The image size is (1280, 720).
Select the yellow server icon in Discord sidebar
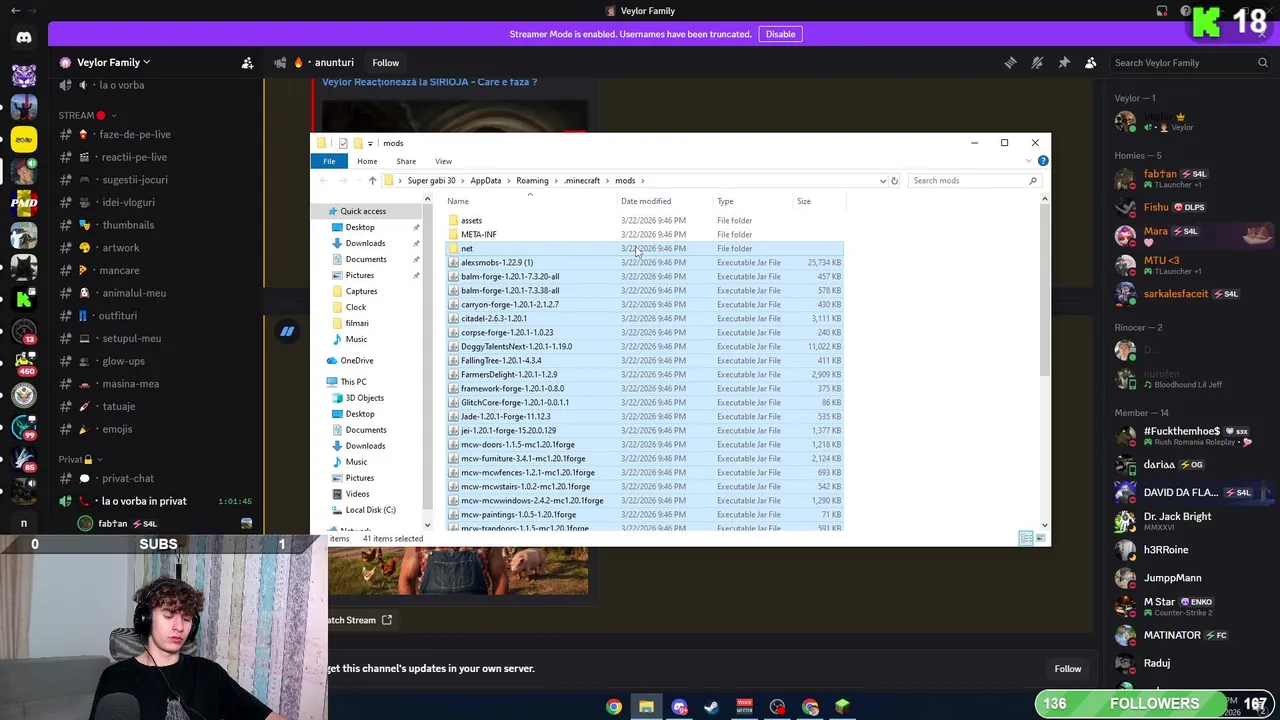tap(24, 140)
